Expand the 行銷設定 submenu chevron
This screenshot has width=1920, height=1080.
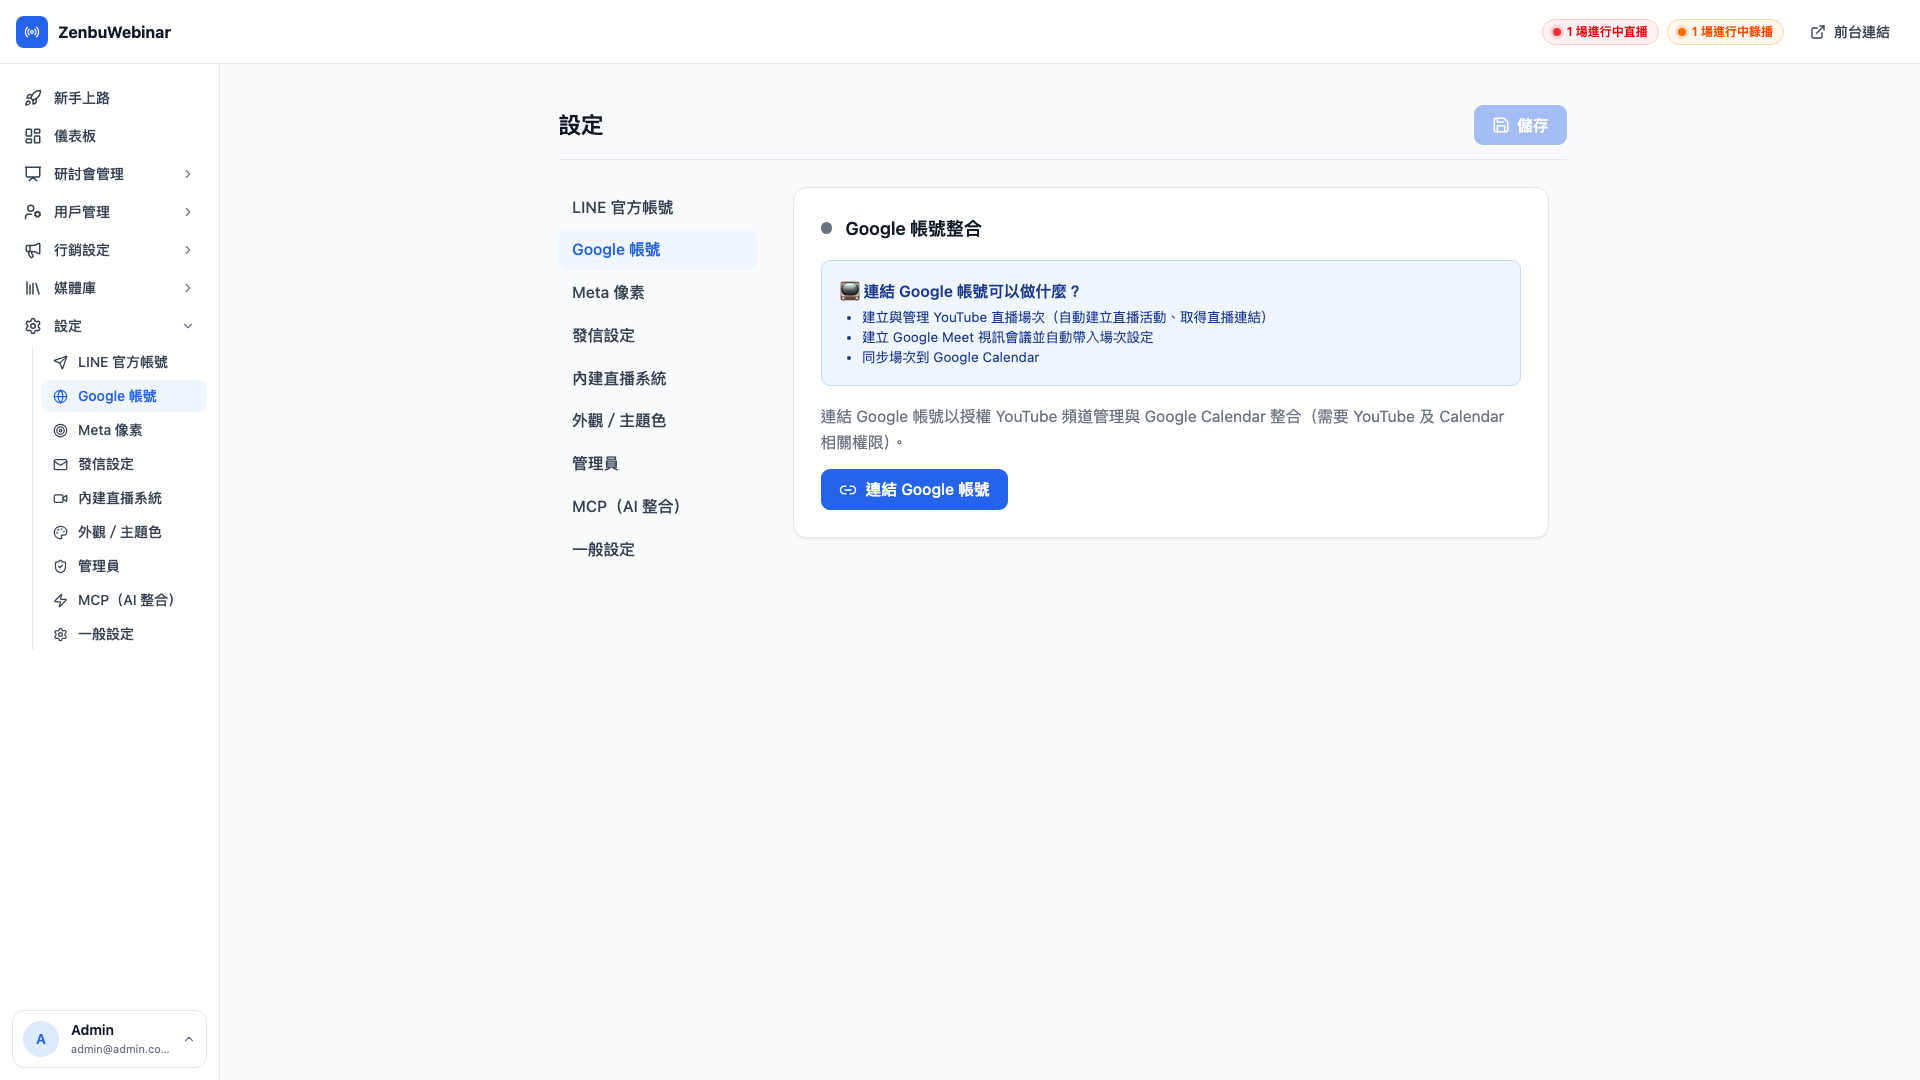[188, 250]
